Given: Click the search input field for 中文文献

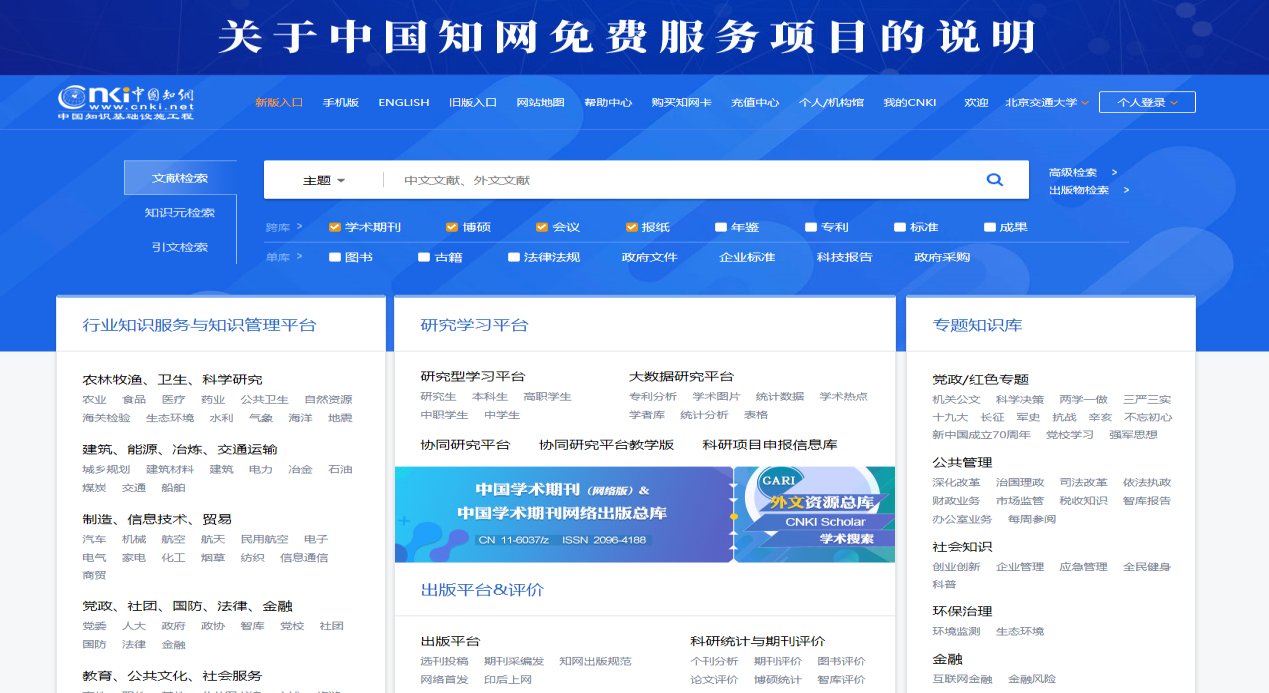Looking at the screenshot, I should pyautogui.click(x=680, y=181).
